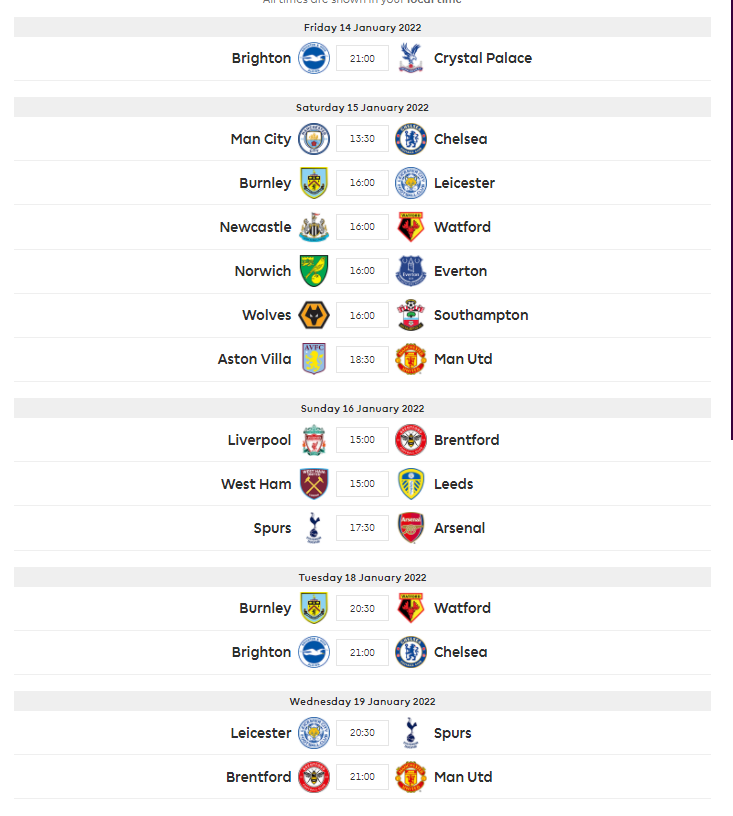The width and height of the screenshot is (733, 816).
Task: Open the 20:30 Burnley v Watford kickoff
Action: click(x=362, y=608)
